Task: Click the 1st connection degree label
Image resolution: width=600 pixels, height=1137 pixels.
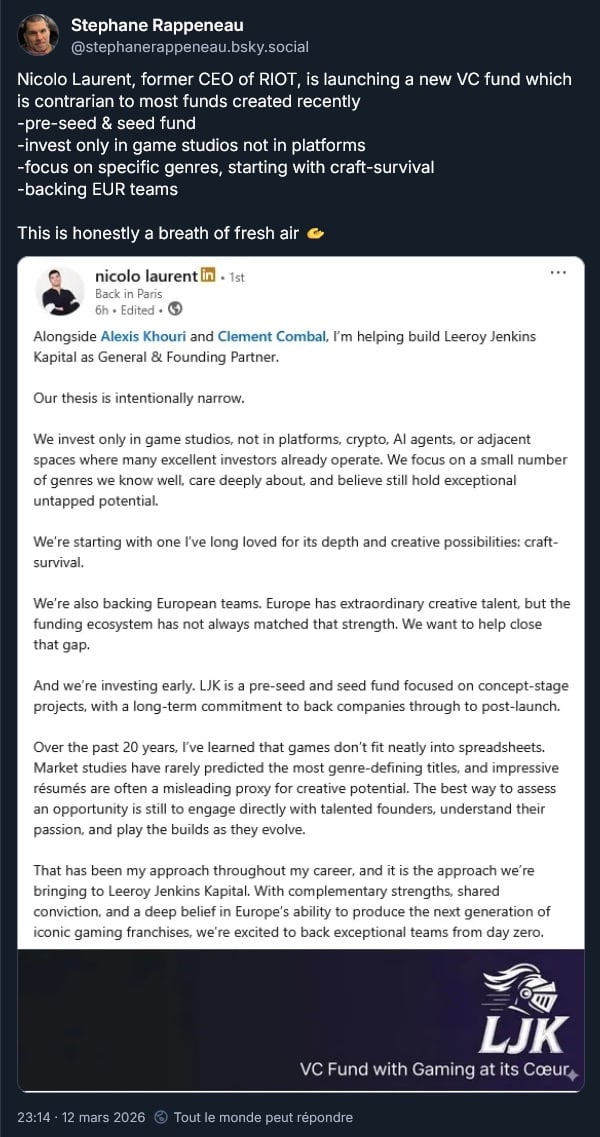Action: tap(237, 277)
